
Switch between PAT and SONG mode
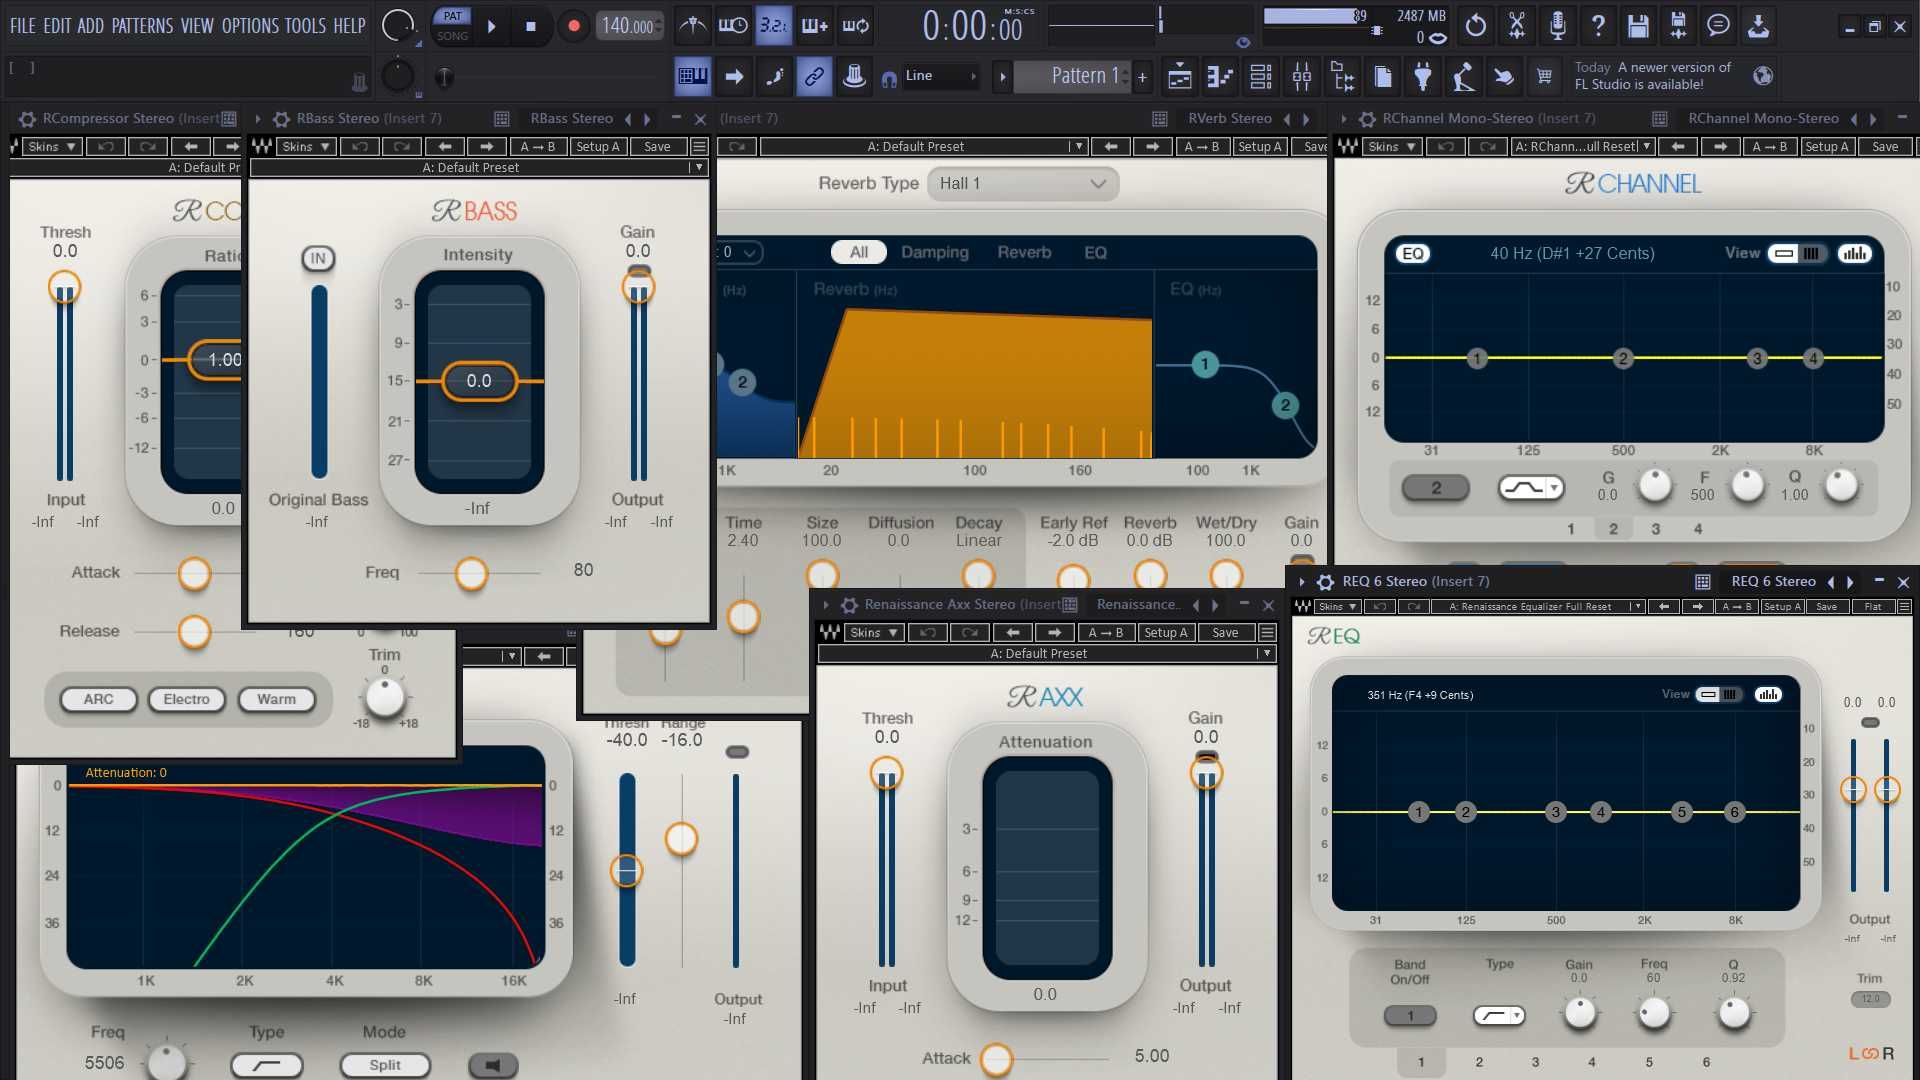point(452,26)
